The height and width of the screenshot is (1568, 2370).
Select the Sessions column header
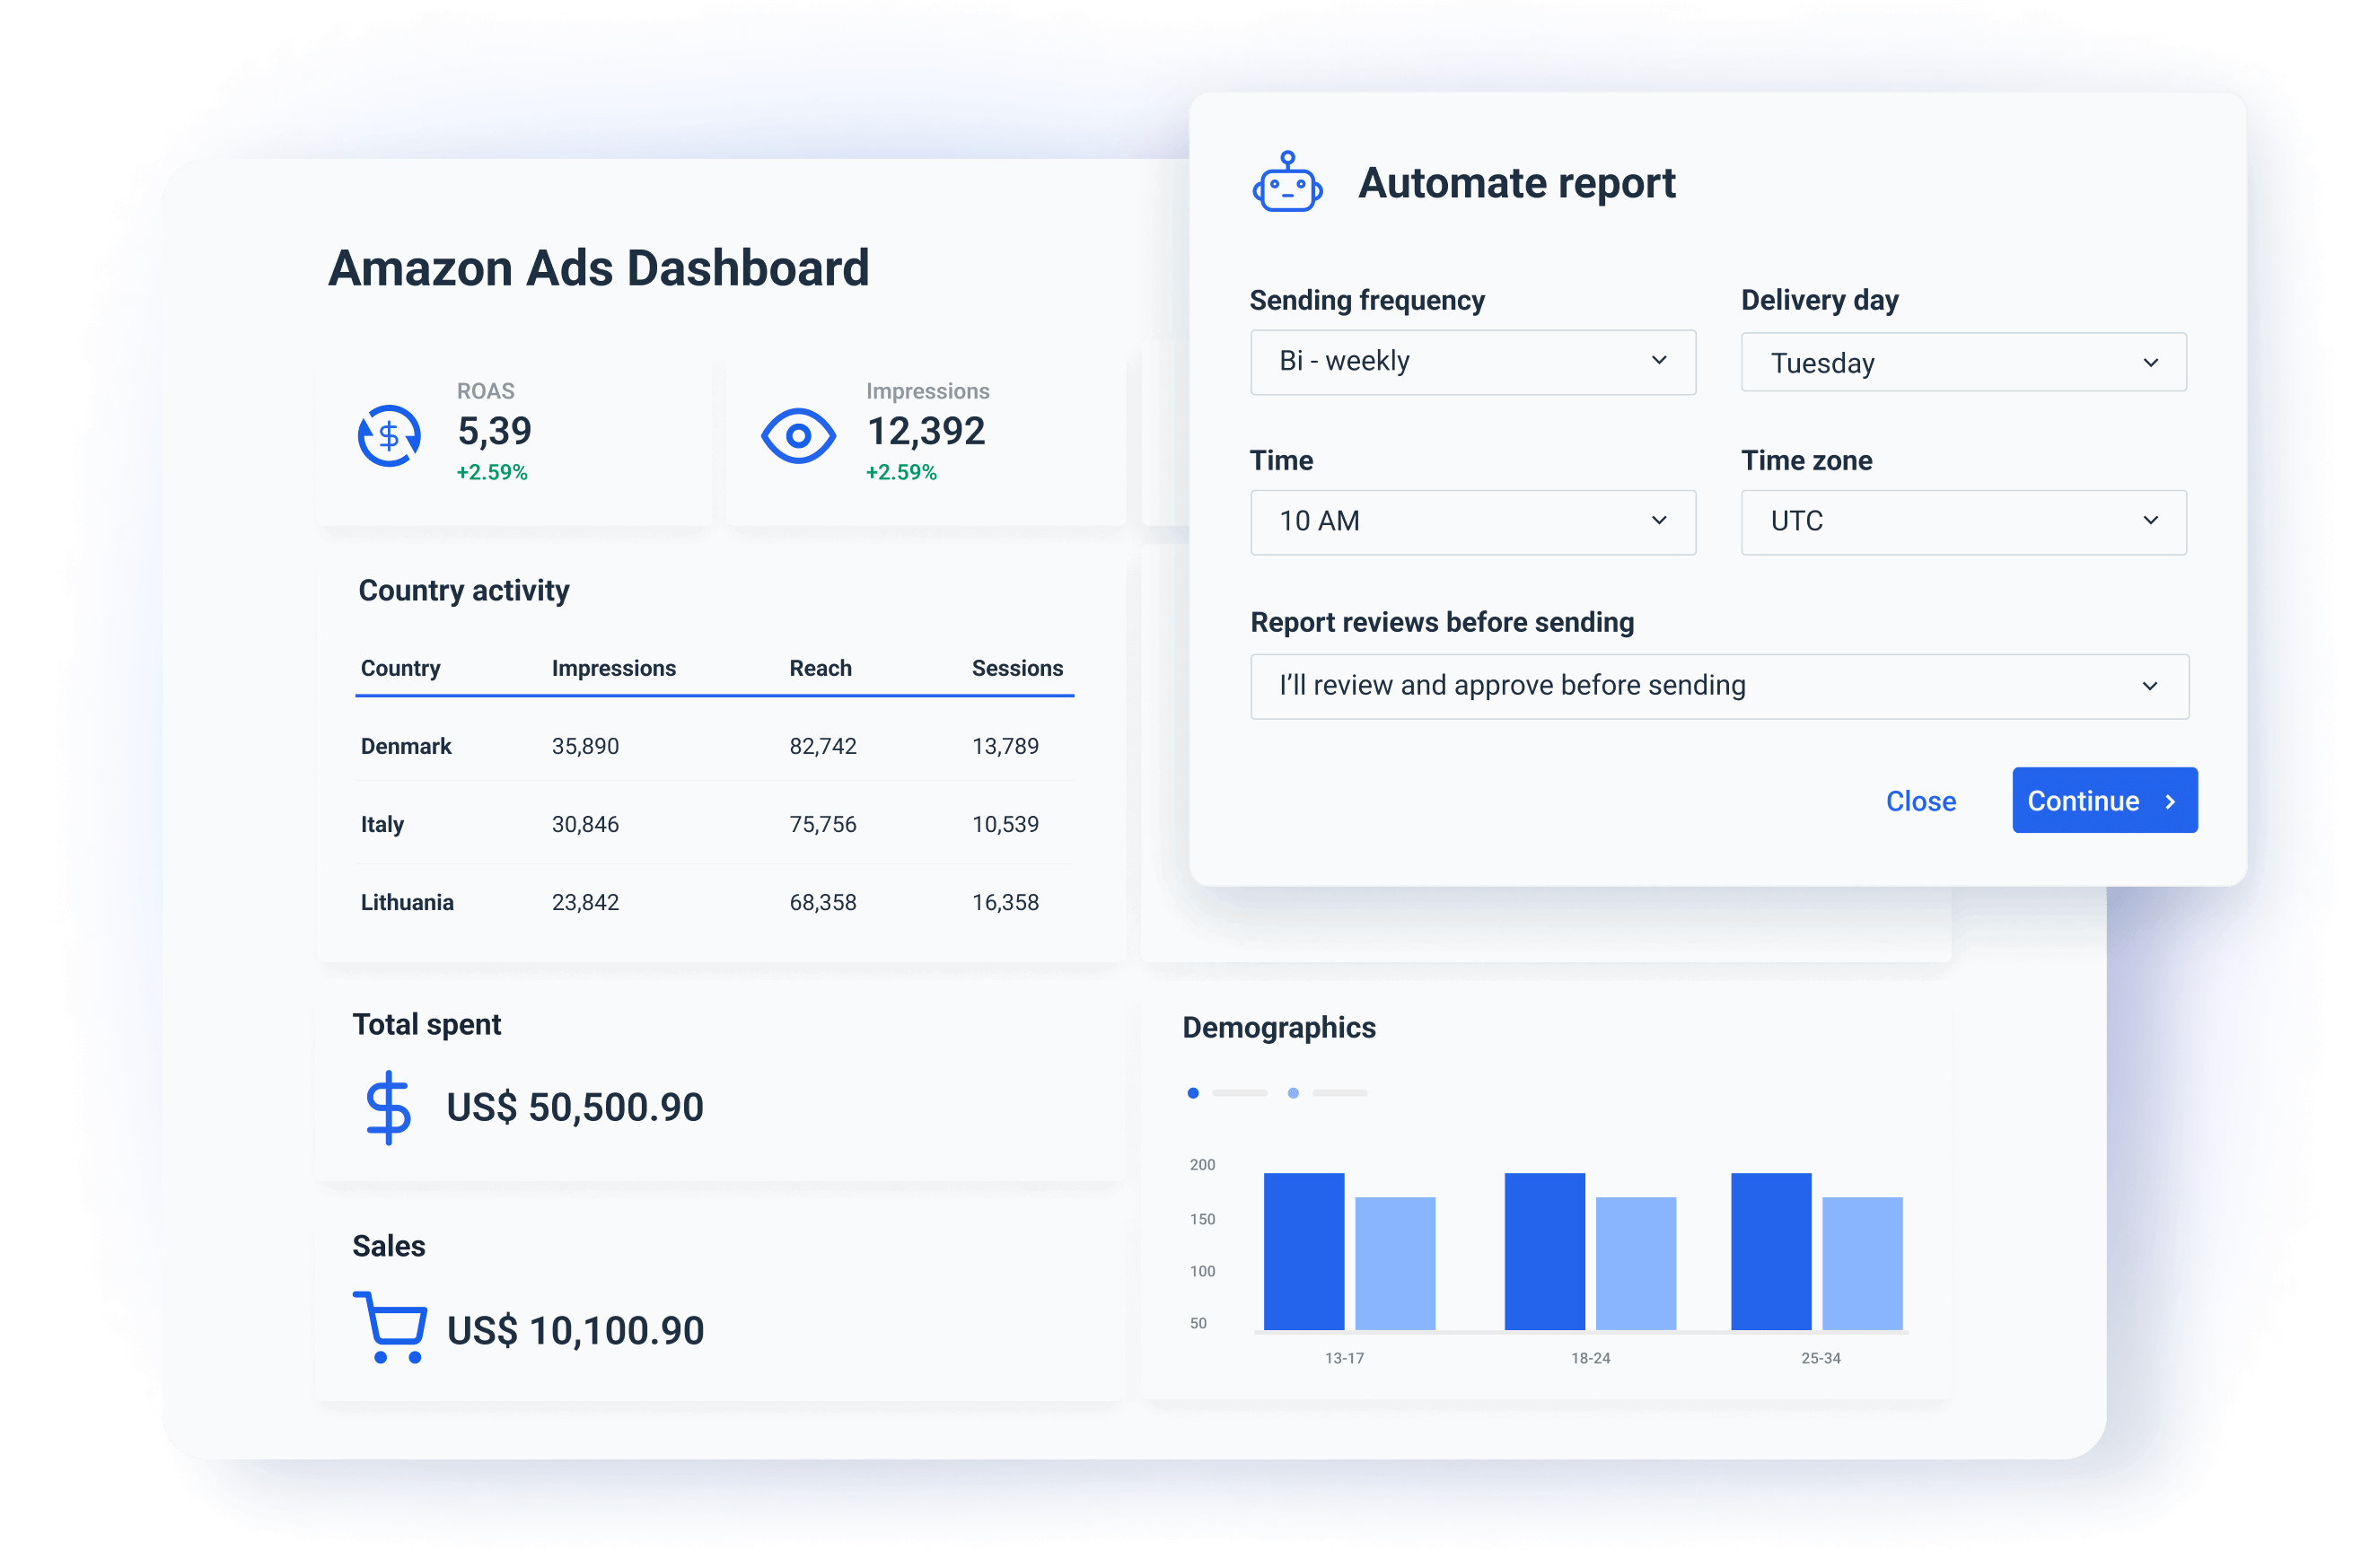click(1017, 668)
